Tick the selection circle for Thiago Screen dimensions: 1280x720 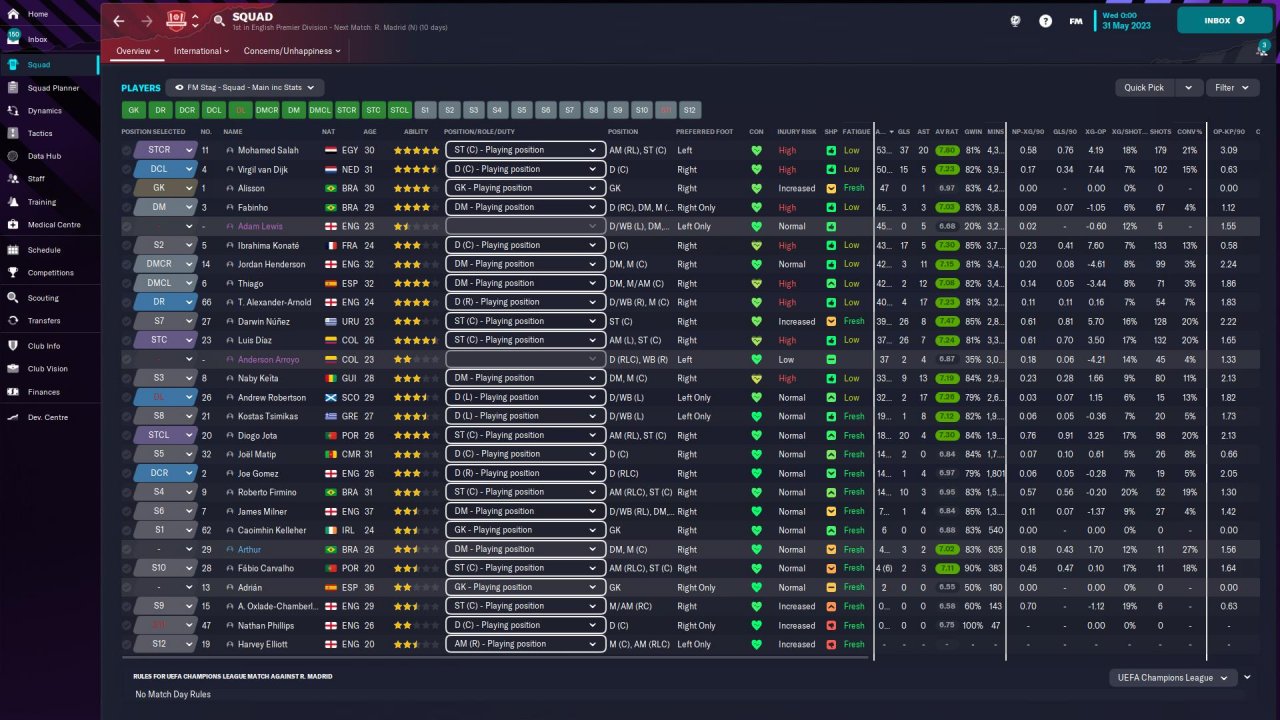126,283
